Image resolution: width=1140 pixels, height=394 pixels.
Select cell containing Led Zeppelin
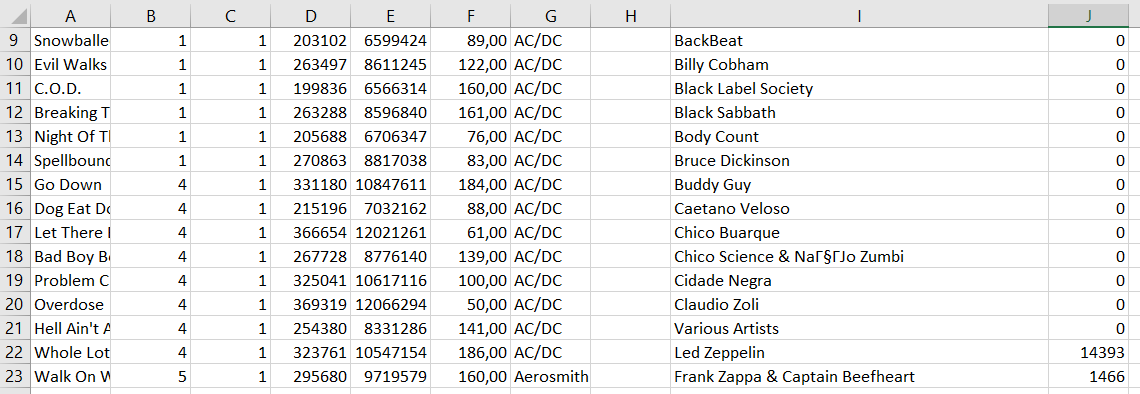pos(859,353)
